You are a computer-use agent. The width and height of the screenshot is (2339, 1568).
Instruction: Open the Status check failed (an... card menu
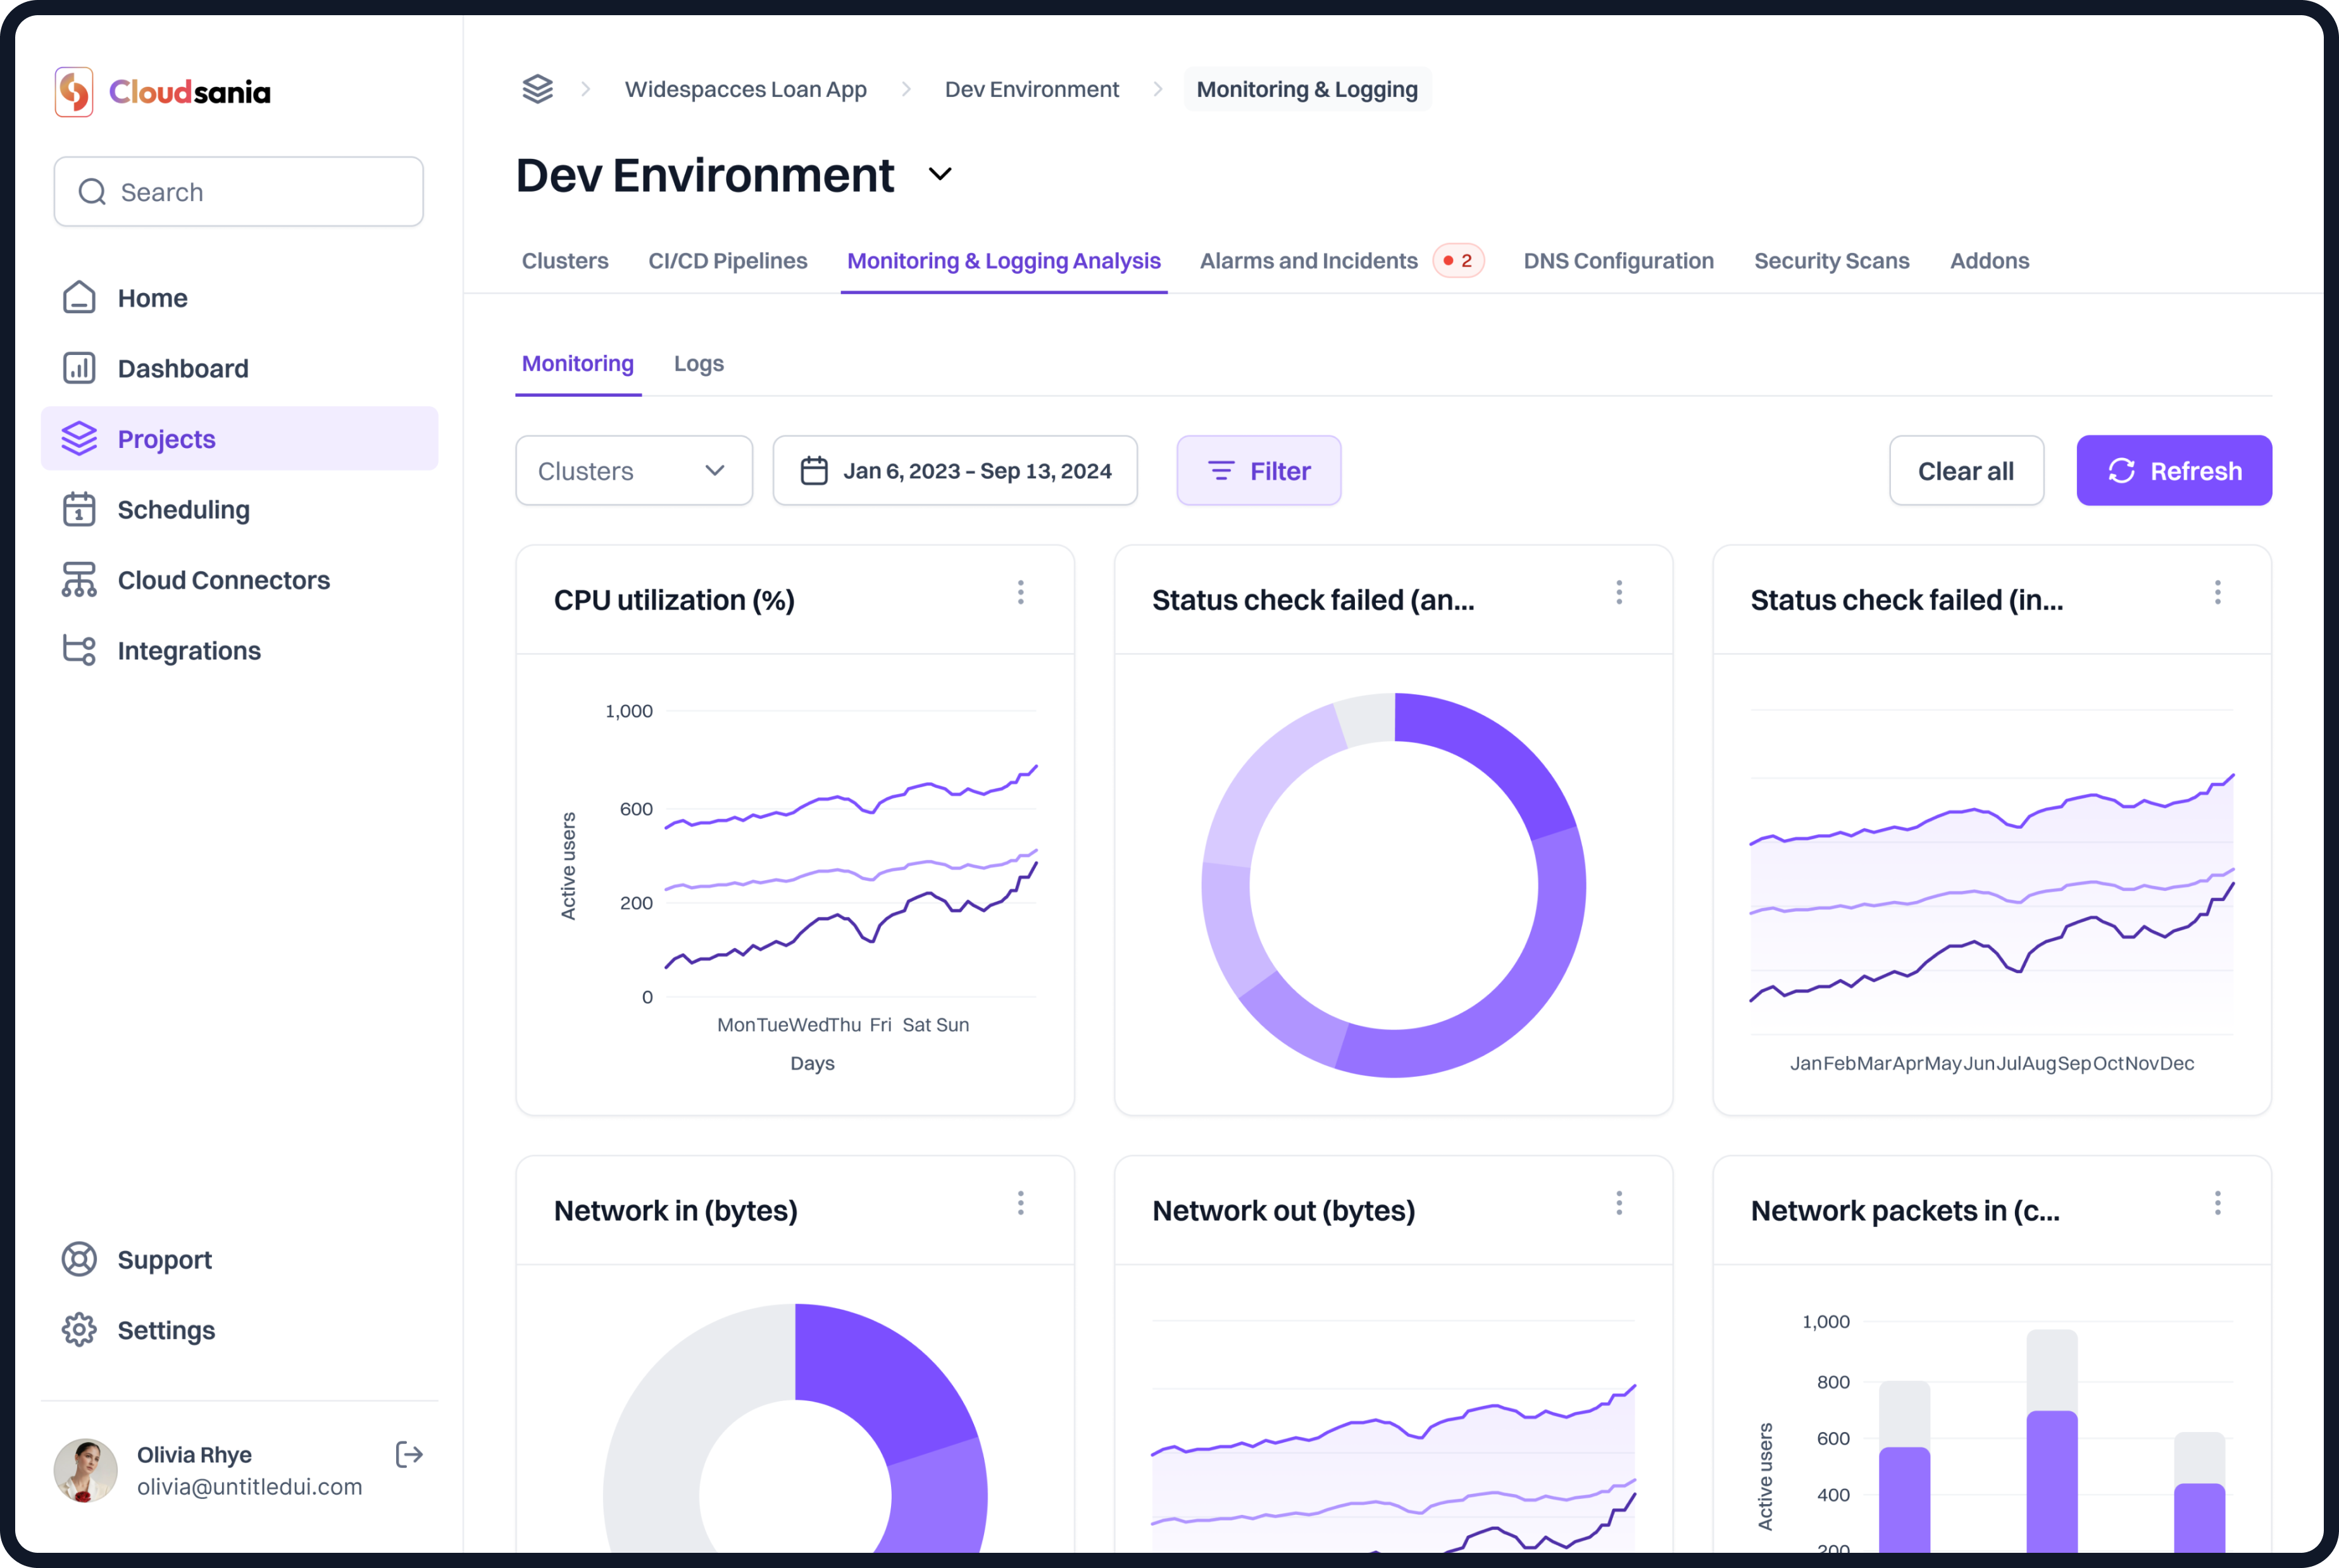point(1619,592)
